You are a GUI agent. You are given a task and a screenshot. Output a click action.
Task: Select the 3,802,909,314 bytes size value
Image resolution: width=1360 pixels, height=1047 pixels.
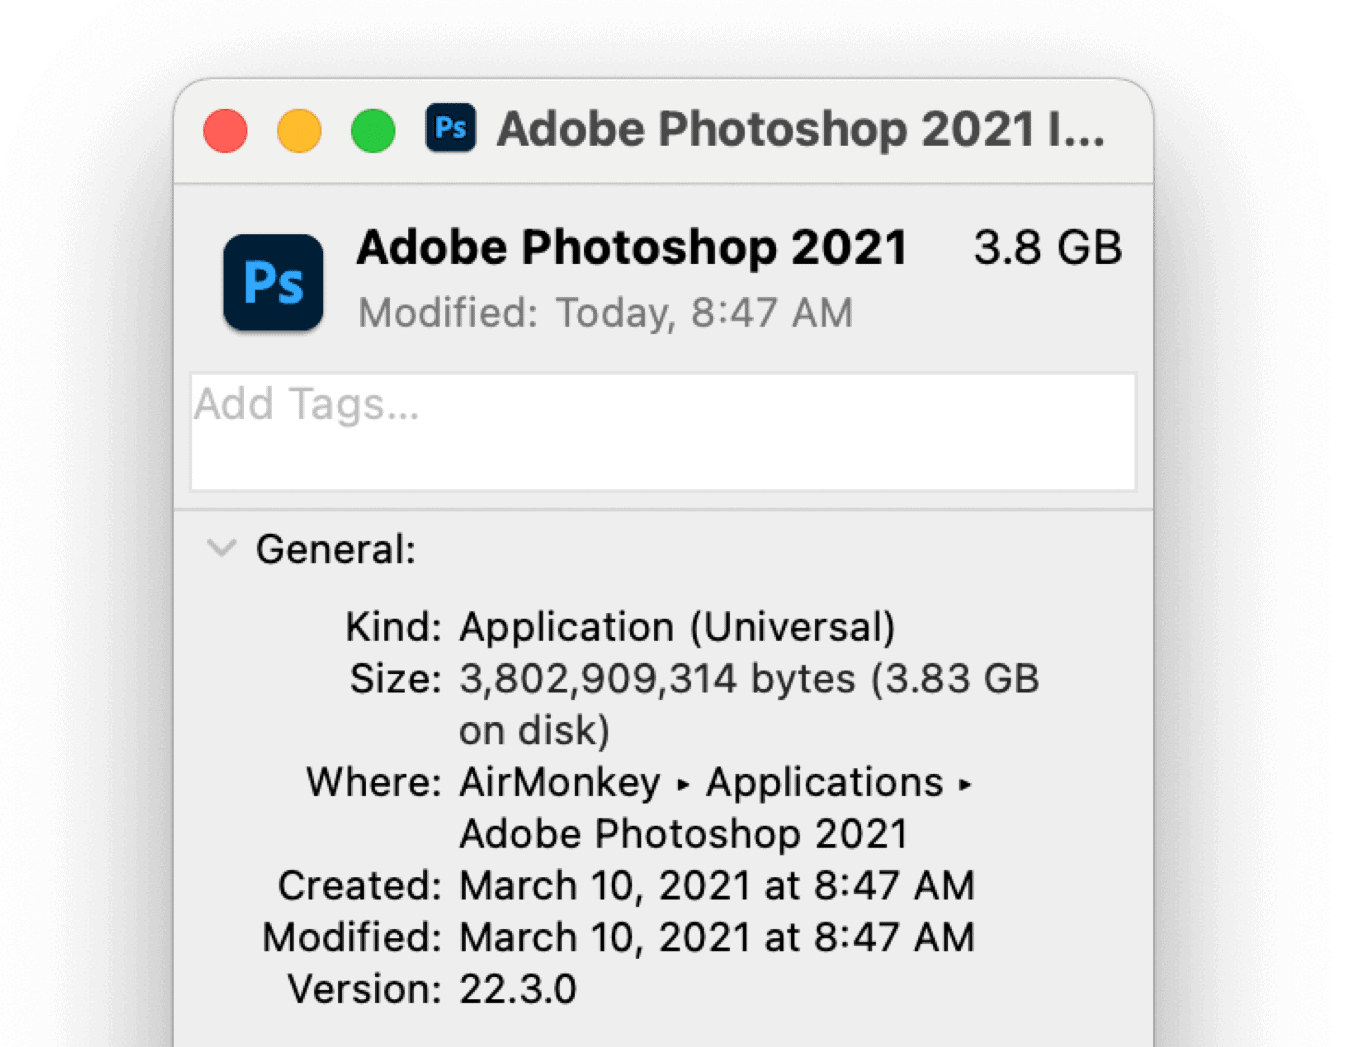click(657, 679)
